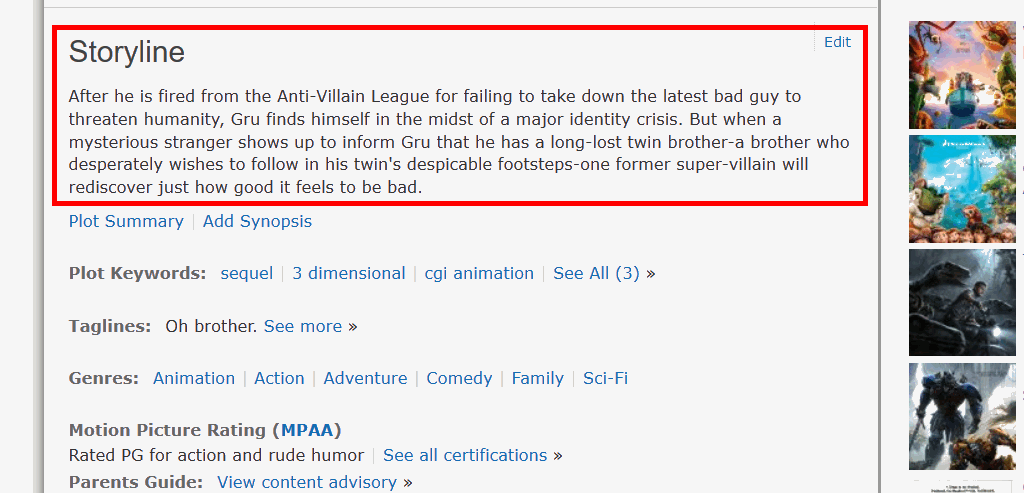Open 'View content advisory' parents guide
This screenshot has width=1024, height=493.
click(x=307, y=482)
